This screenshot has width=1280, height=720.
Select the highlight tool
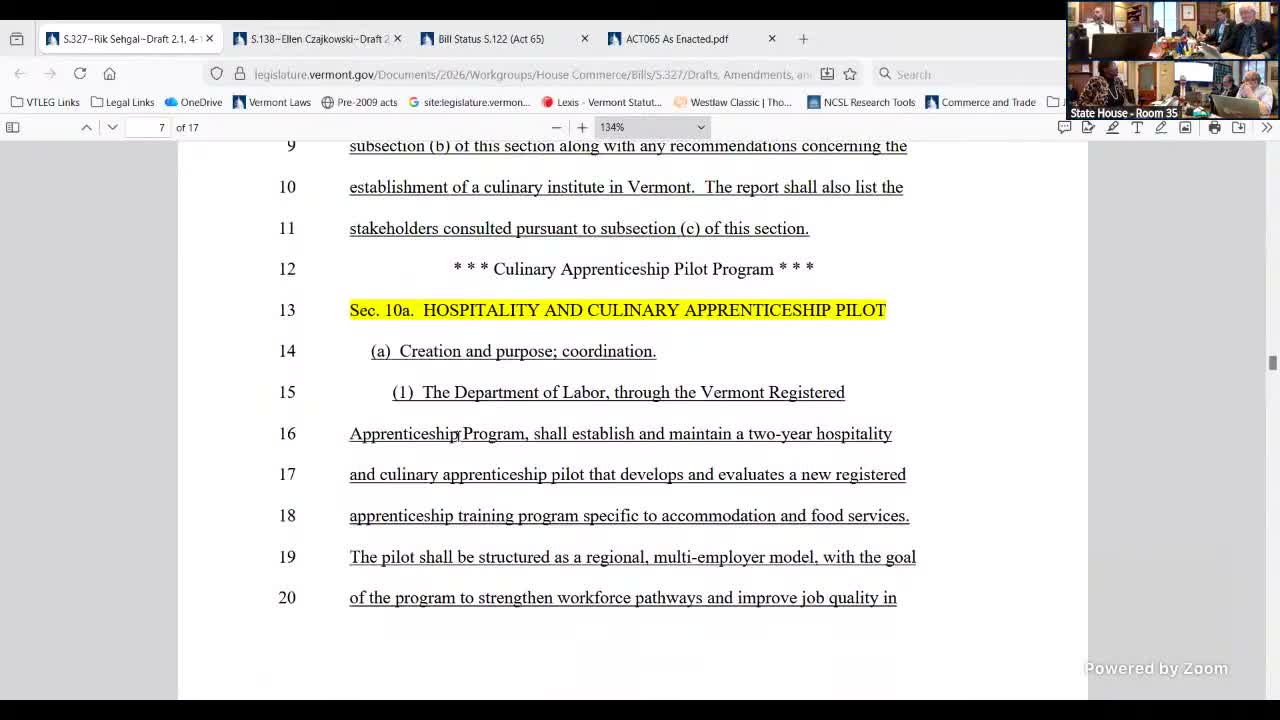click(1112, 127)
